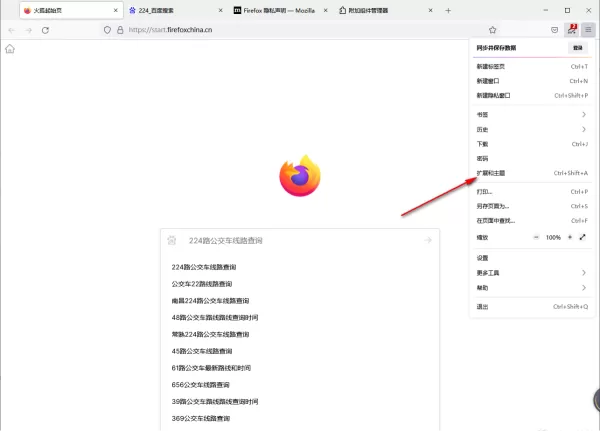Select 退出 quit menu item
The image size is (600, 431).
pyautogui.click(x=532, y=307)
